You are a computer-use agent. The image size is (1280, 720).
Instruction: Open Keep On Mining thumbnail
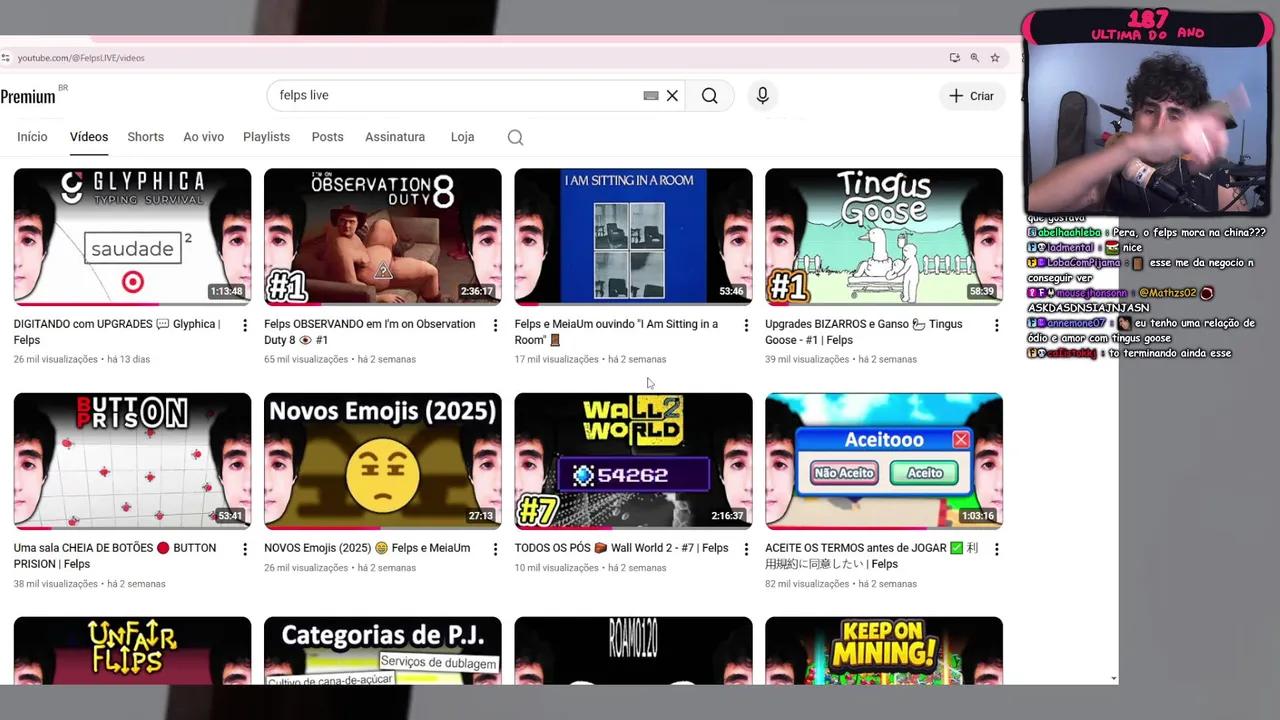click(884, 650)
